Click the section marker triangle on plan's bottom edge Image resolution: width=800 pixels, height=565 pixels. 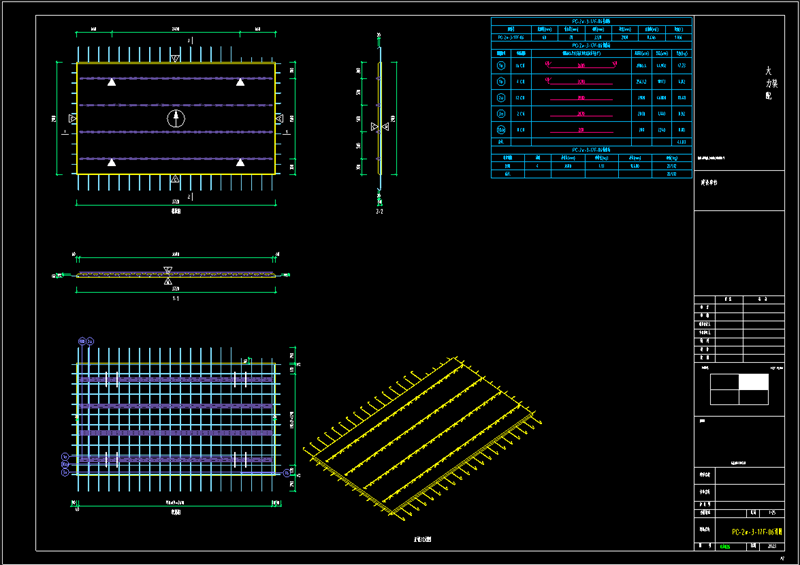coord(175,179)
